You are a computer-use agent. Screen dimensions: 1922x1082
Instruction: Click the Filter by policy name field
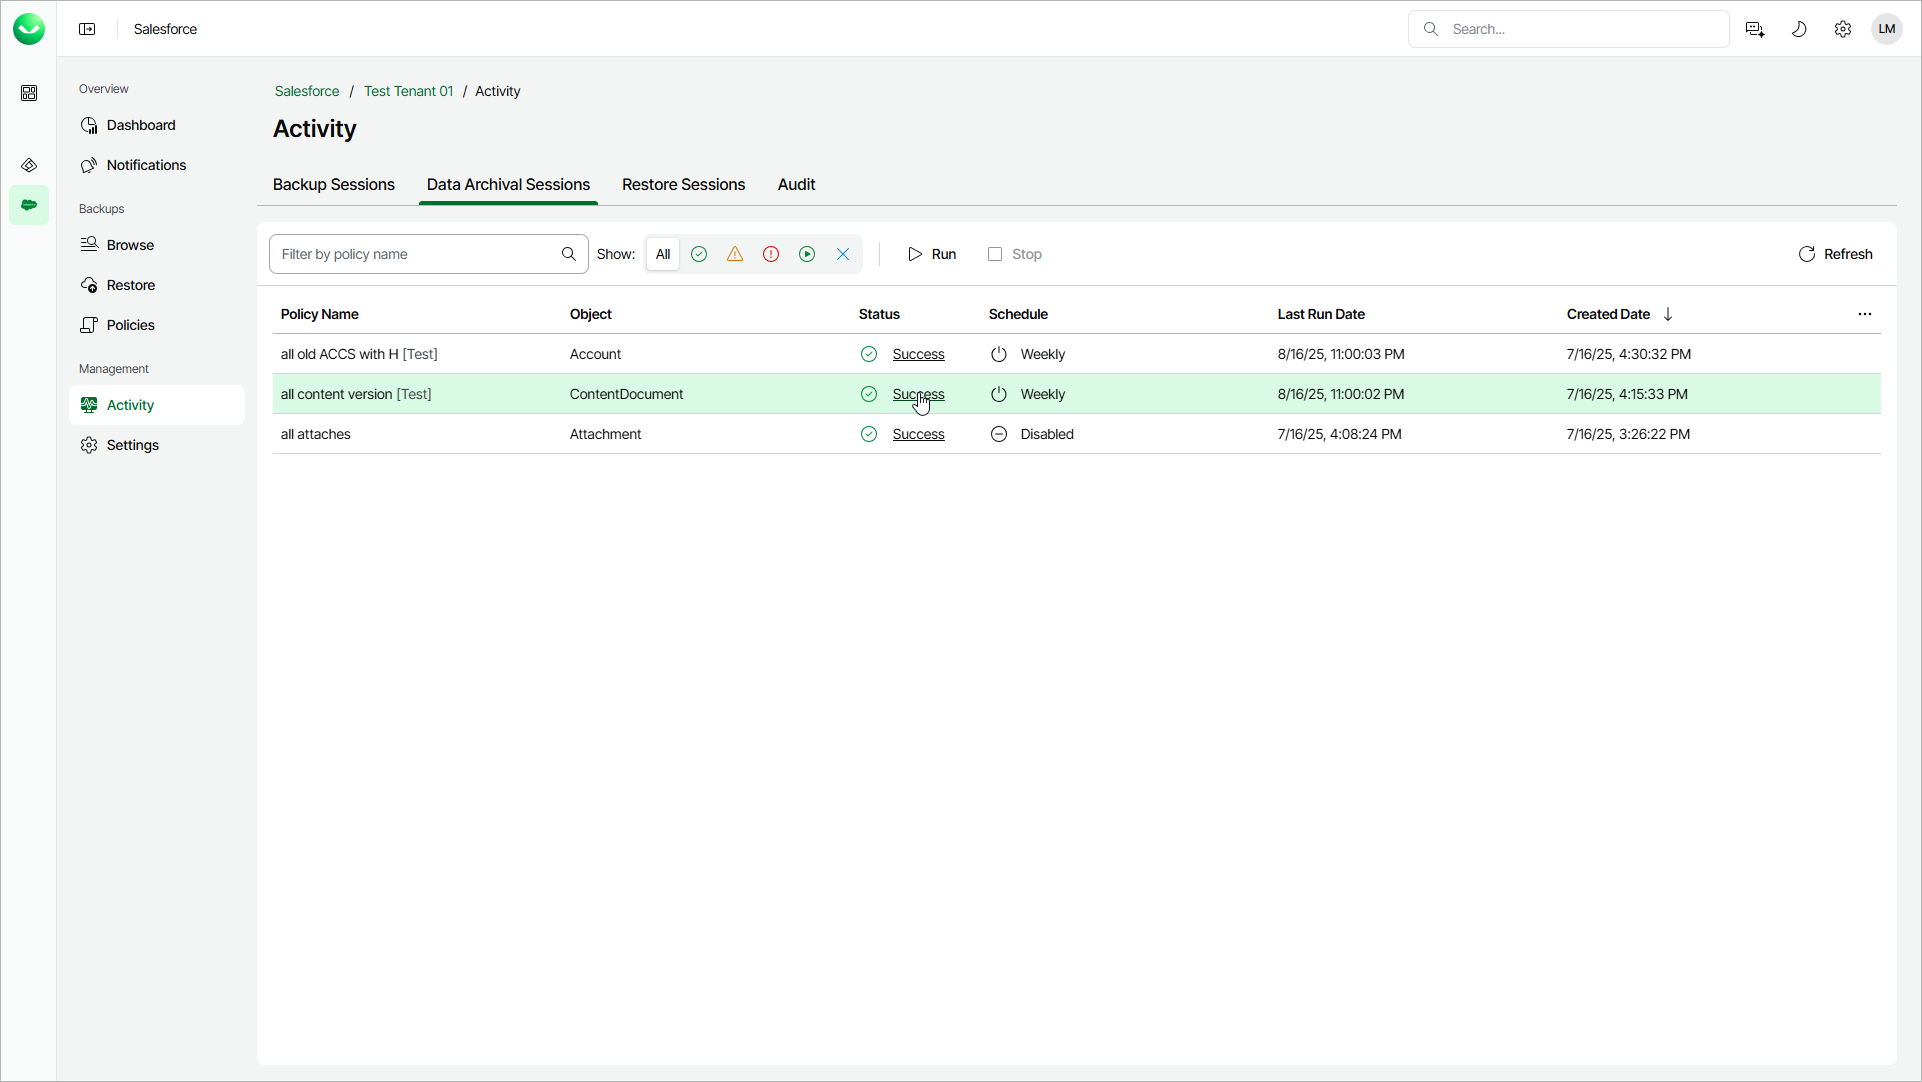pos(418,254)
